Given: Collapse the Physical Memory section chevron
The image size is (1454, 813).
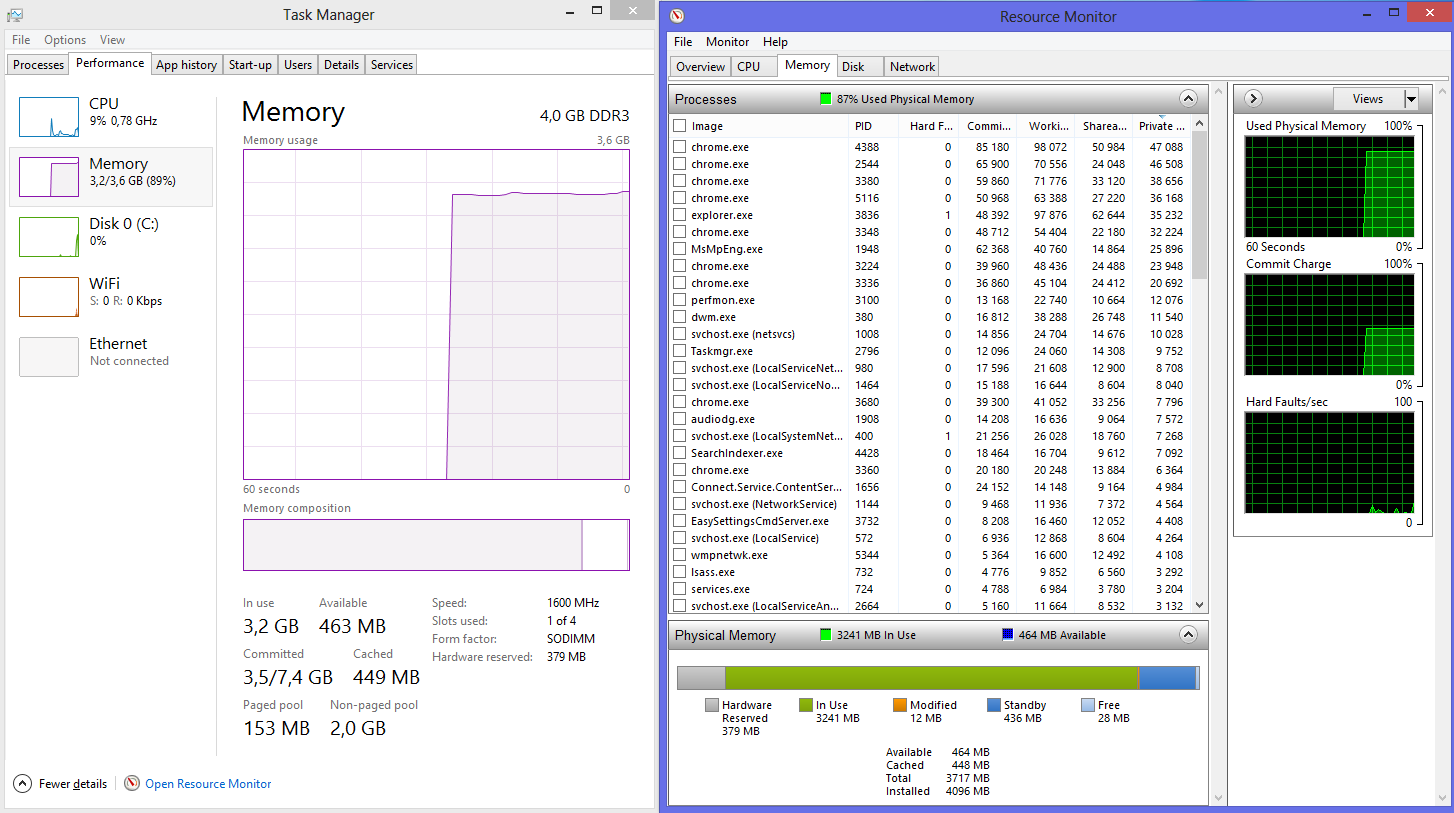Looking at the screenshot, I should [x=1188, y=635].
